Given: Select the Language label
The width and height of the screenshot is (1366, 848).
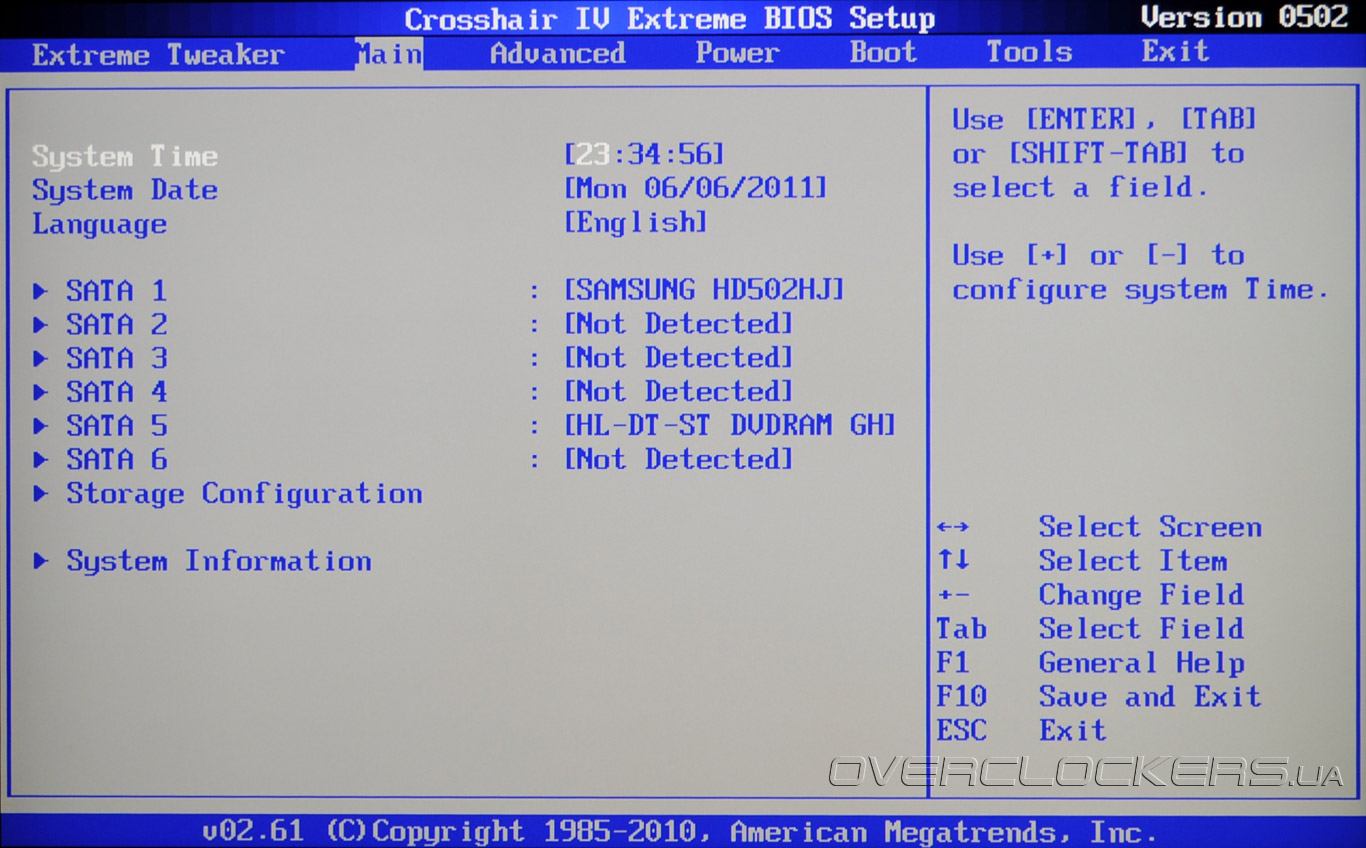Looking at the screenshot, I should click(x=99, y=225).
